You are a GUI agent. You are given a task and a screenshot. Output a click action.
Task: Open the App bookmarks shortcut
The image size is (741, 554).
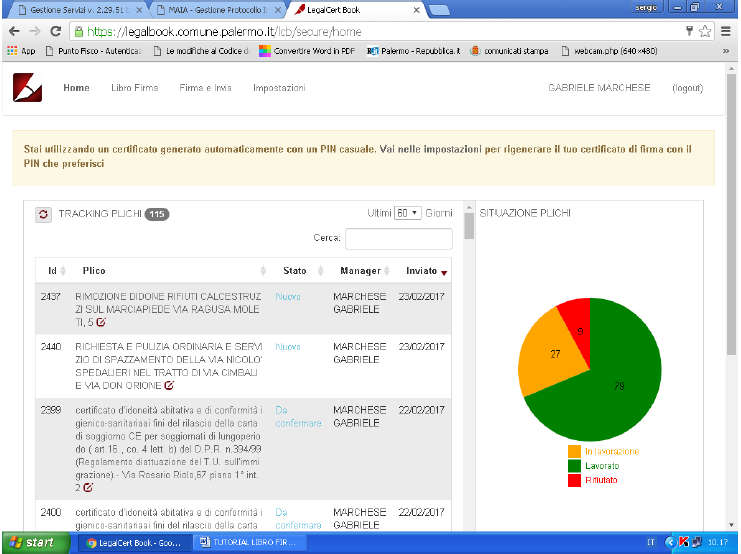click(x=21, y=51)
